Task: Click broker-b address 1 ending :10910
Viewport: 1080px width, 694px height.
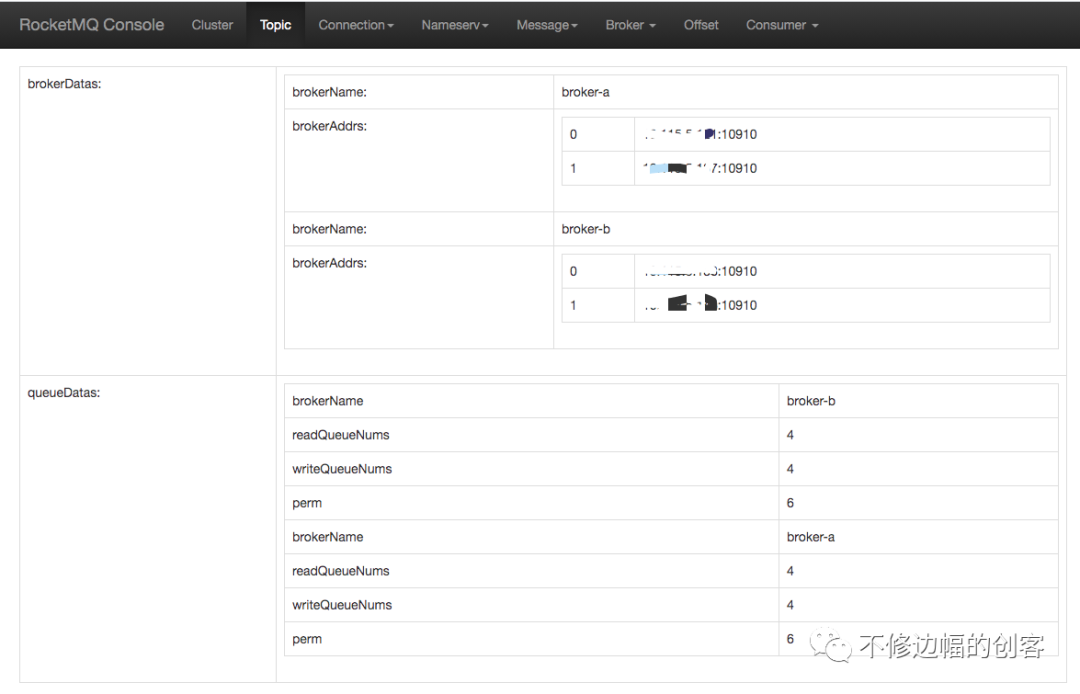Action: (700, 305)
